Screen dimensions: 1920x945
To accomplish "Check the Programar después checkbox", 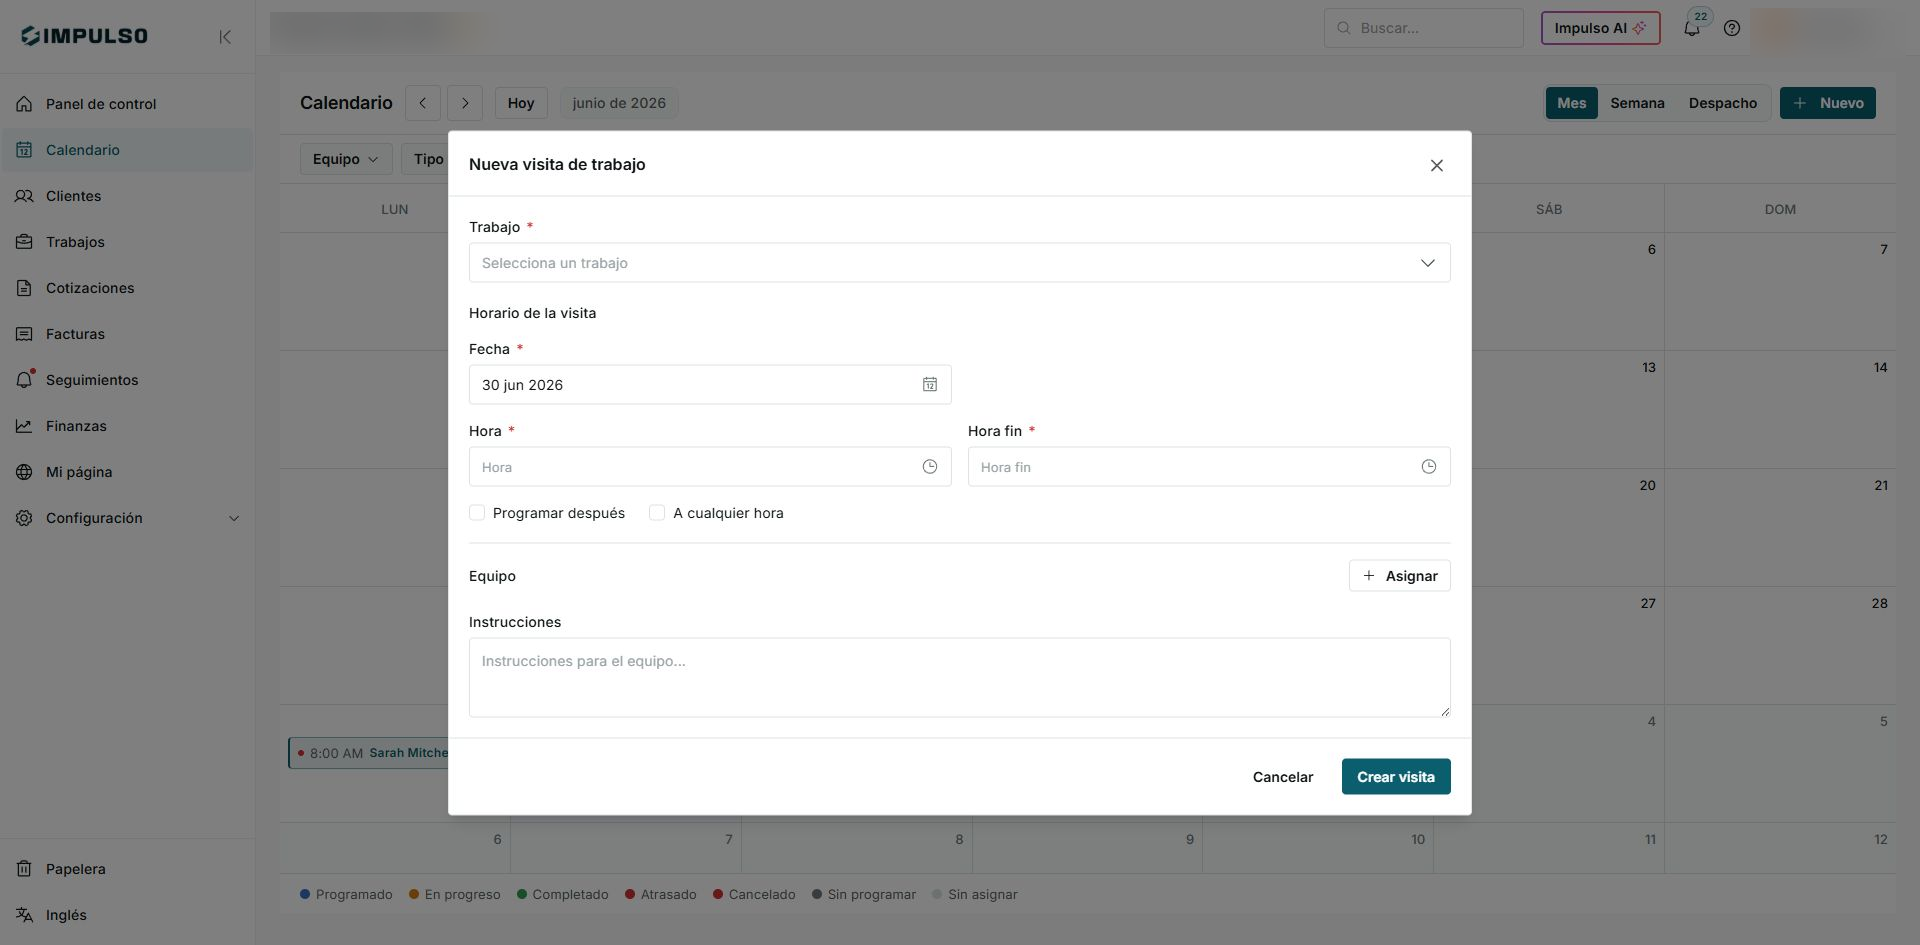I will click(x=477, y=513).
